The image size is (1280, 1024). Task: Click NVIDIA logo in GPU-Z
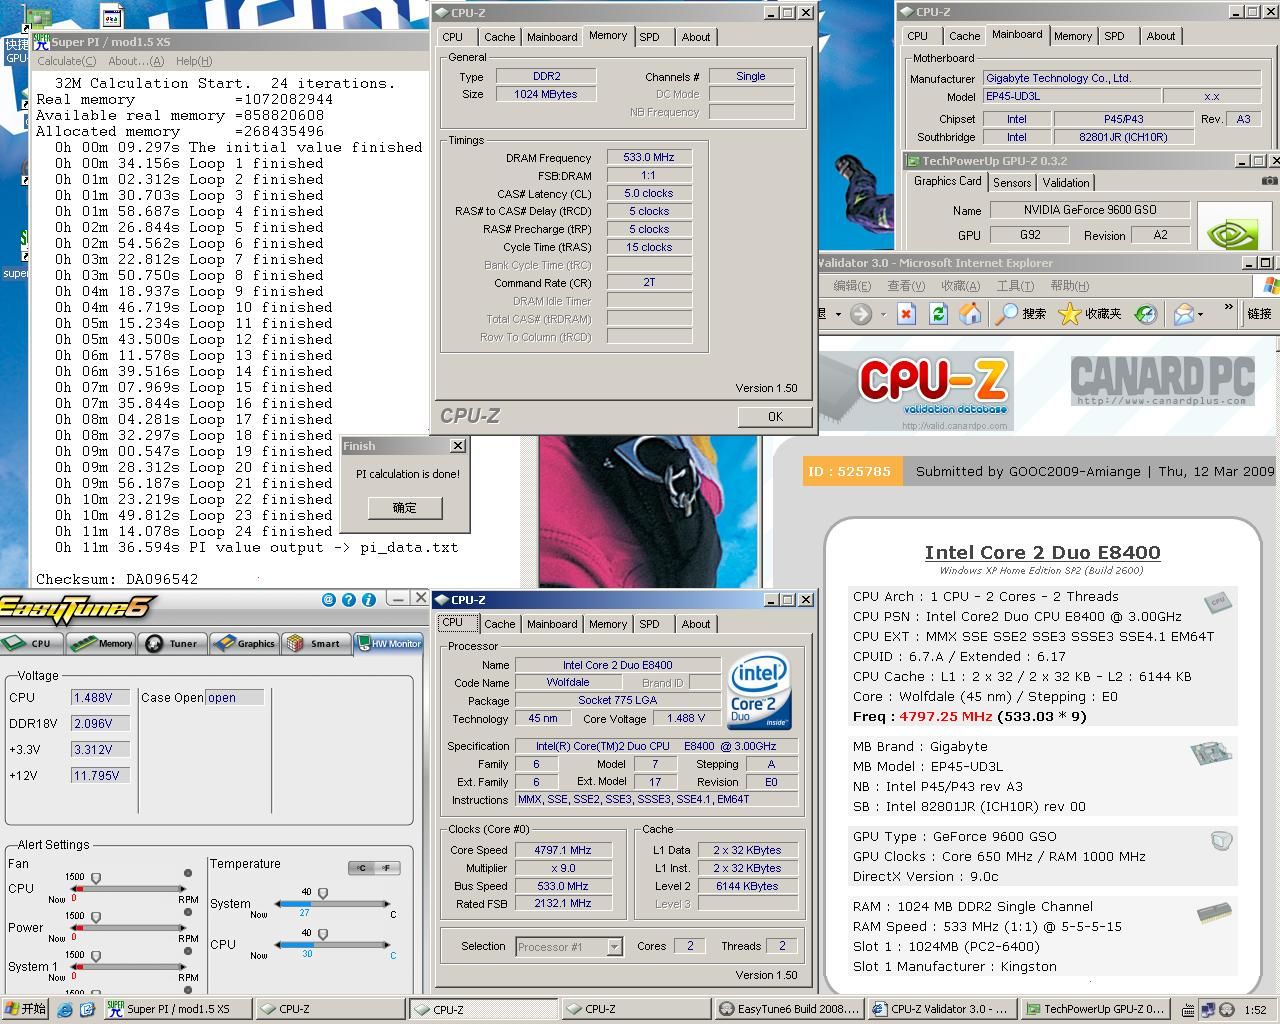[1233, 226]
